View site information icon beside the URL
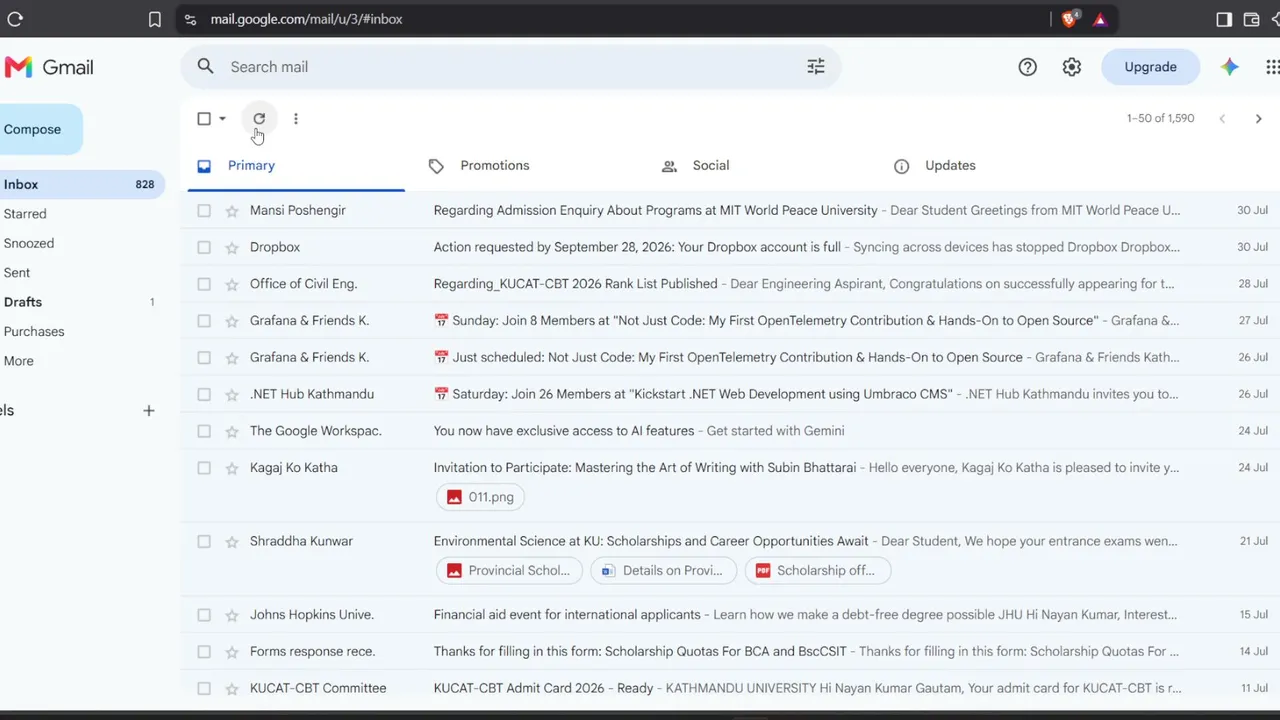This screenshot has height=720, width=1280. click(191, 19)
